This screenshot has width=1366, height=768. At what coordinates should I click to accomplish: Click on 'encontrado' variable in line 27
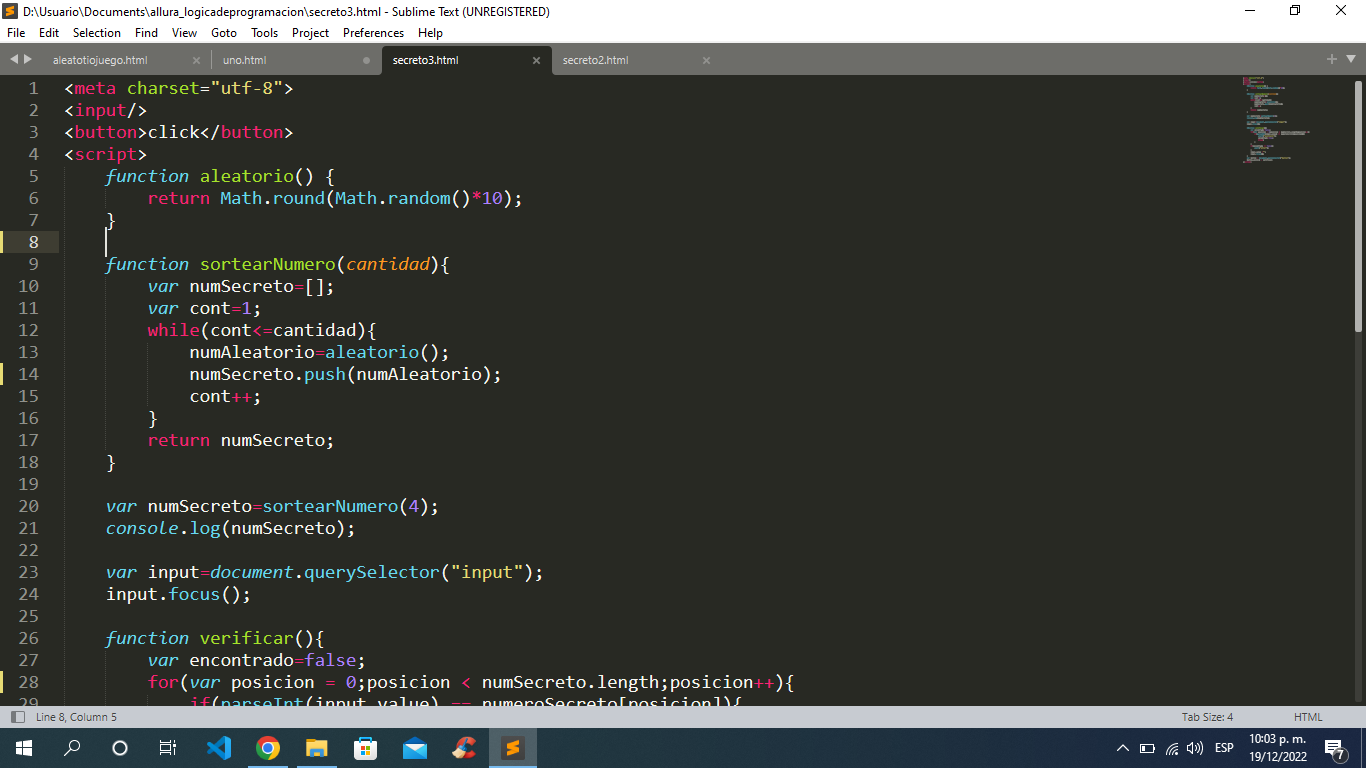pyautogui.click(x=242, y=660)
